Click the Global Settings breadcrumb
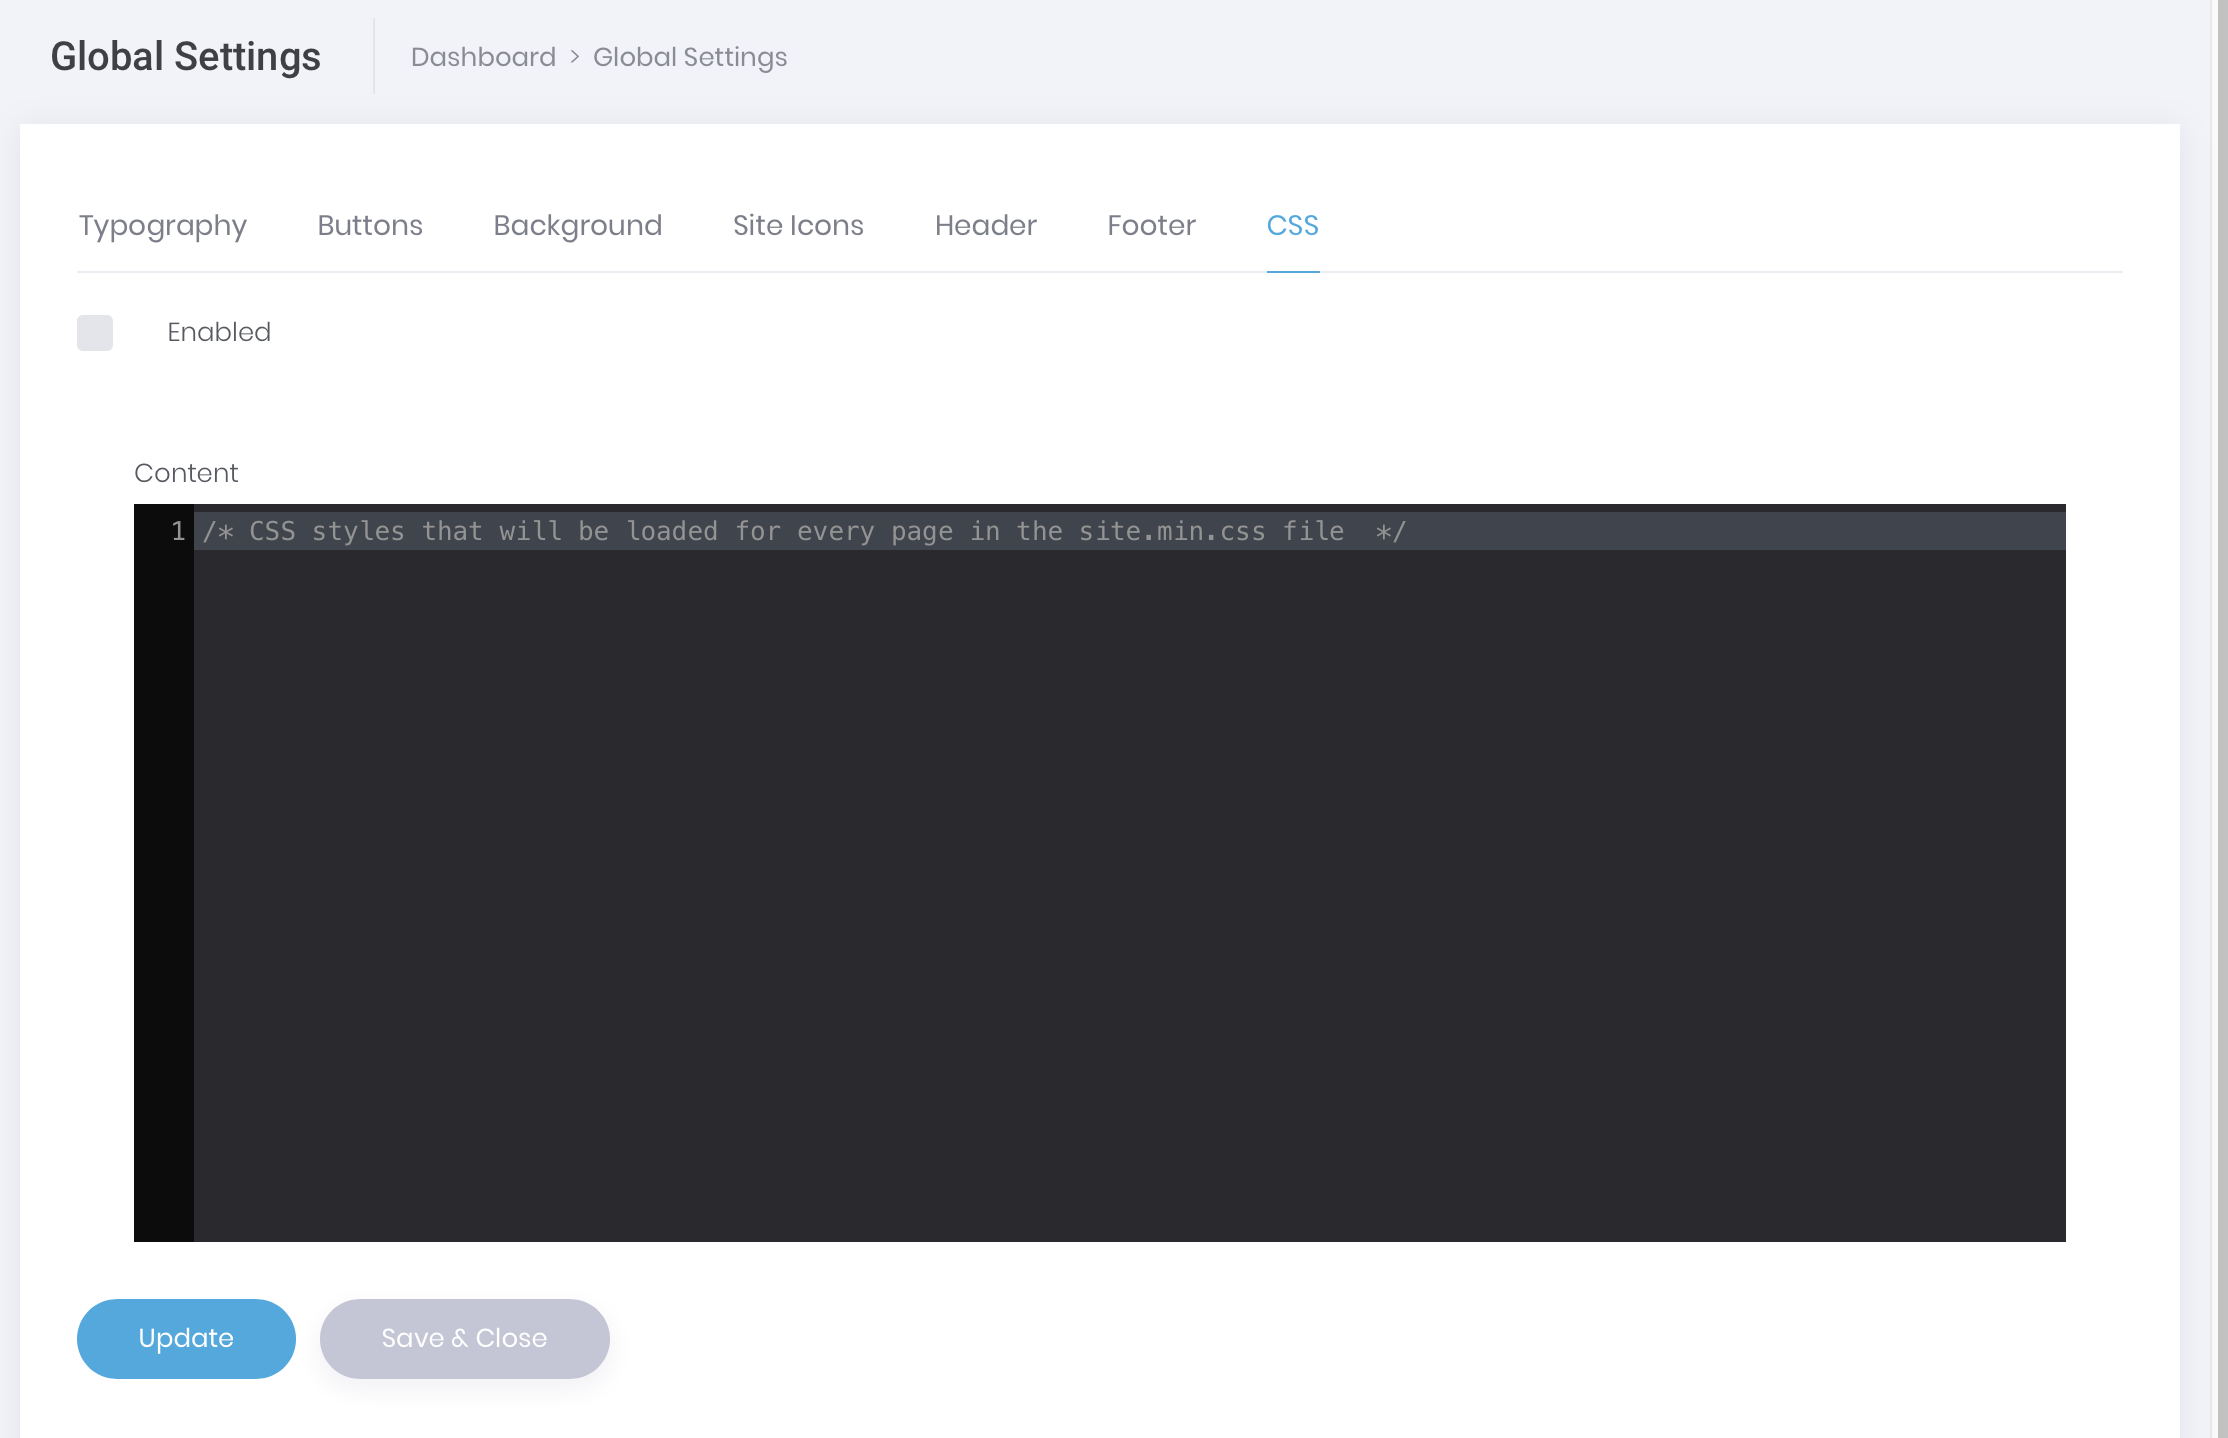The image size is (2228, 1438). 690,57
